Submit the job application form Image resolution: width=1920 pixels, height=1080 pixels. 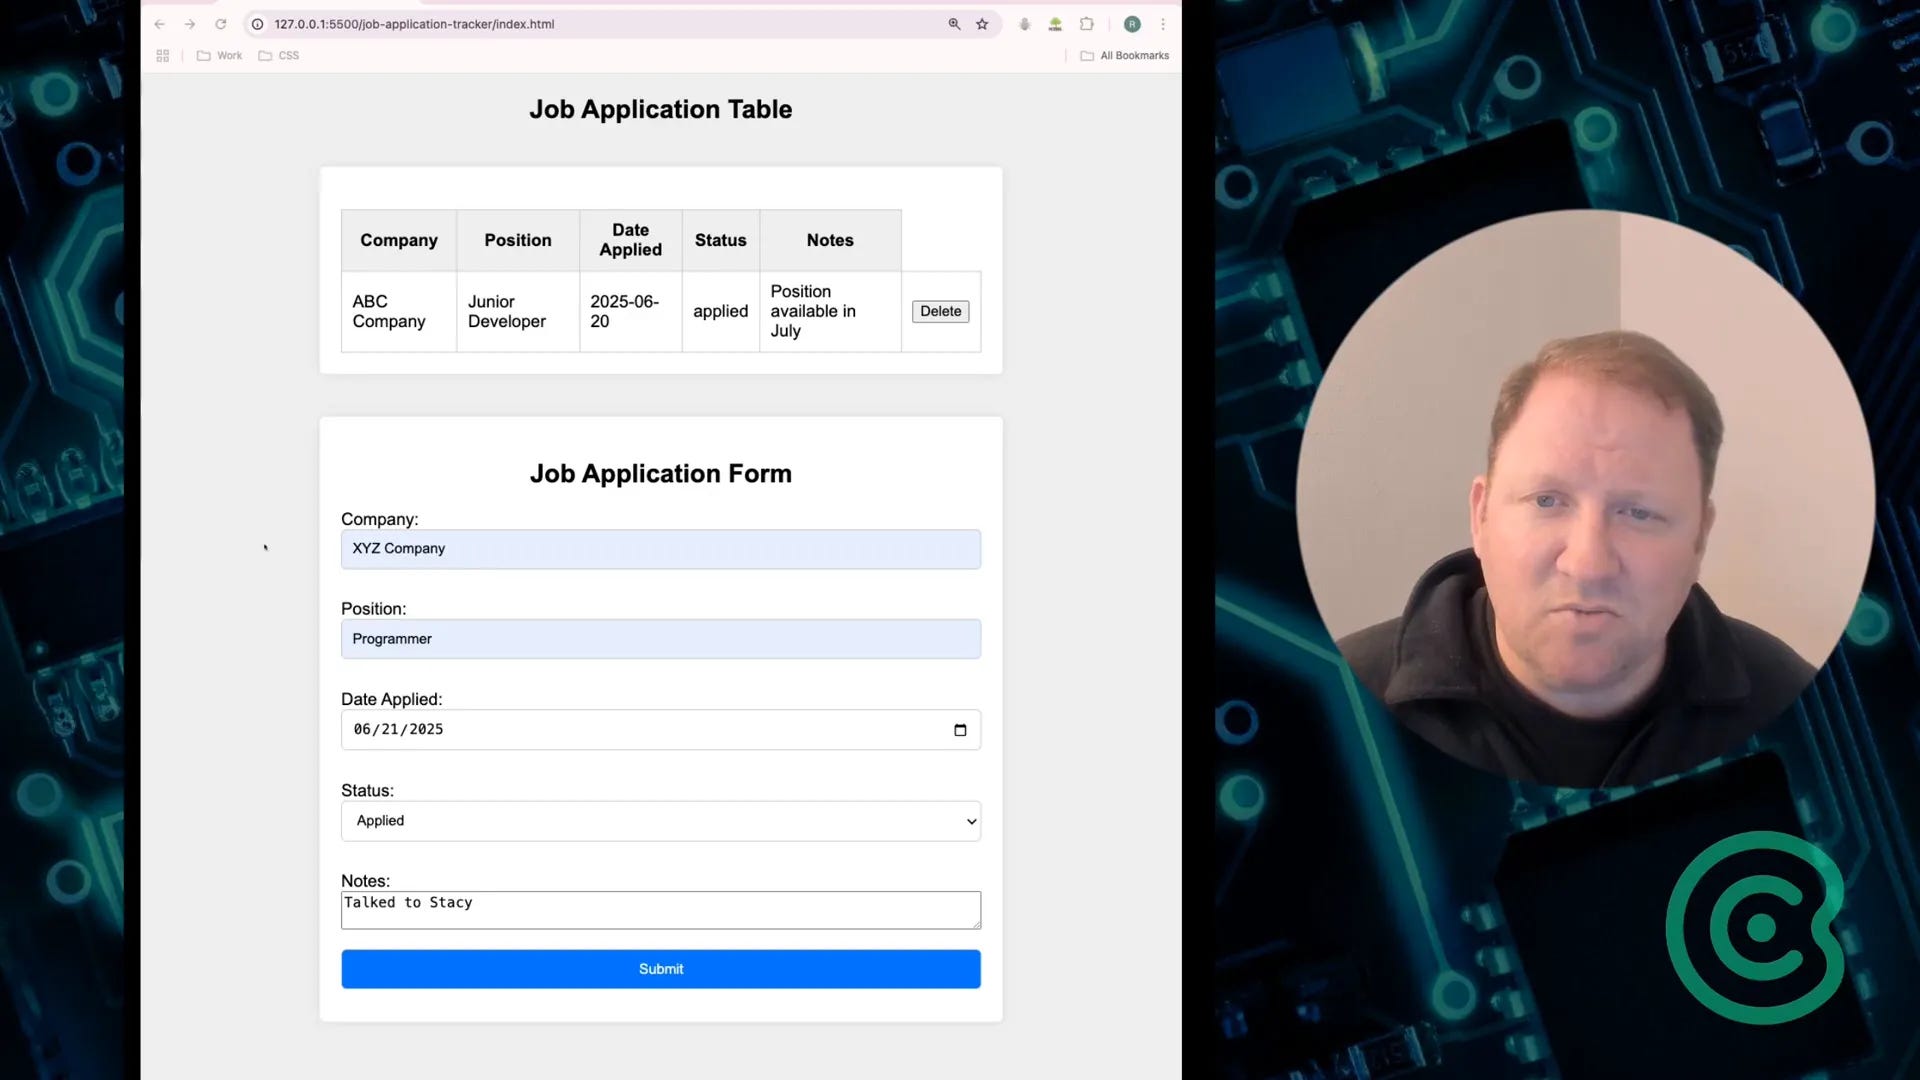(x=660, y=969)
